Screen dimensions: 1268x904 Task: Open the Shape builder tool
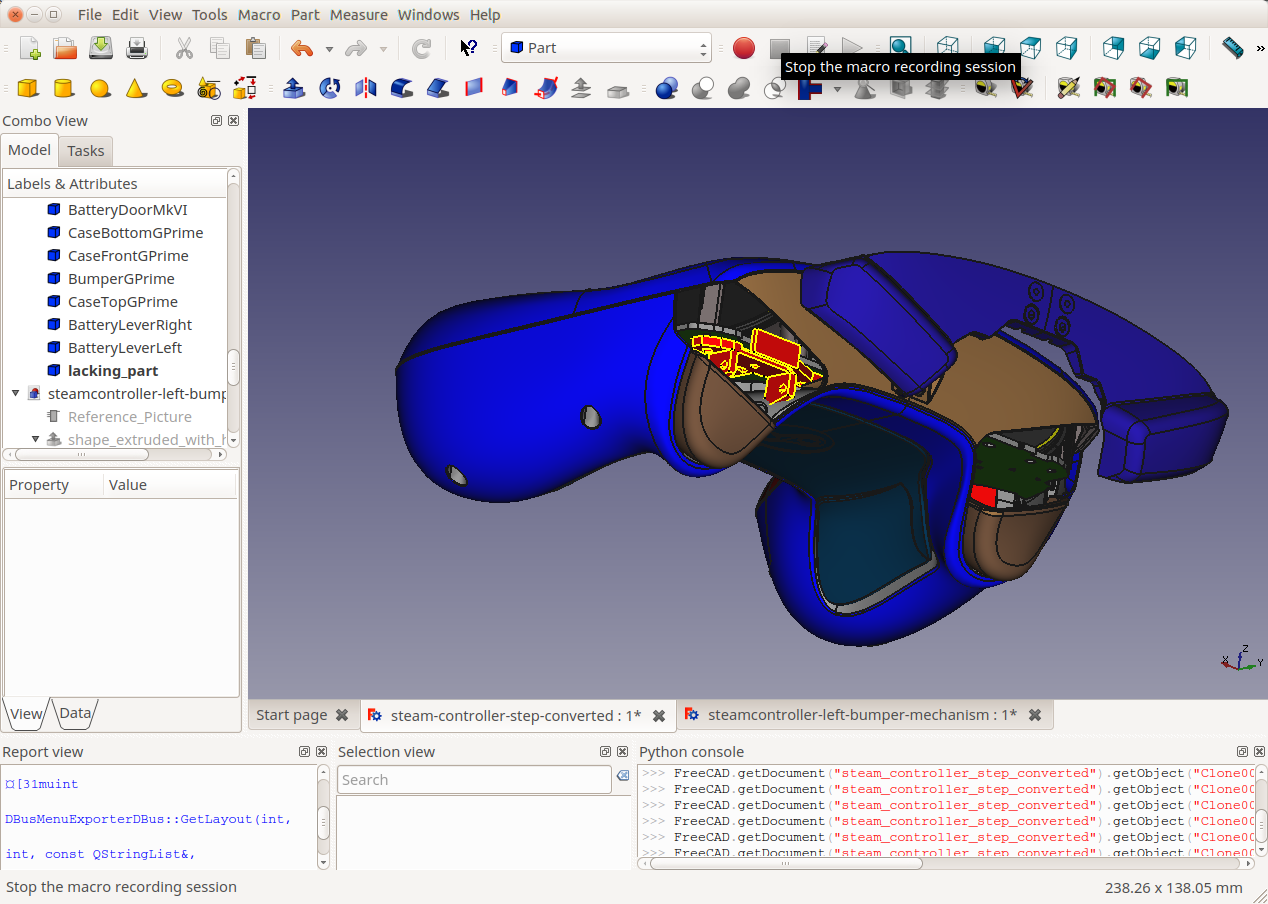[x=244, y=88]
